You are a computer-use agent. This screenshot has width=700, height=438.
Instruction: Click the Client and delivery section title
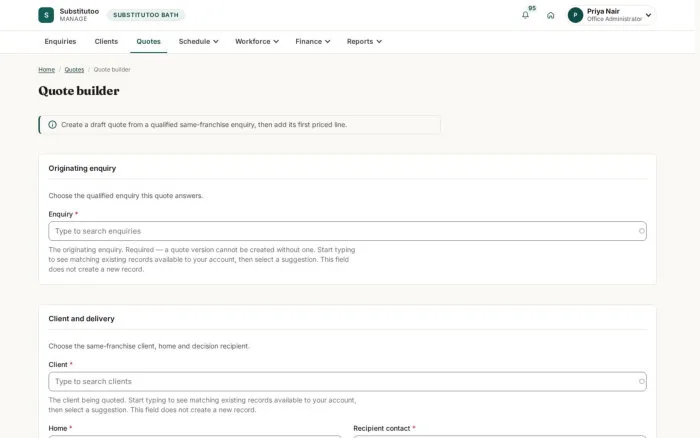coord(81,319)
